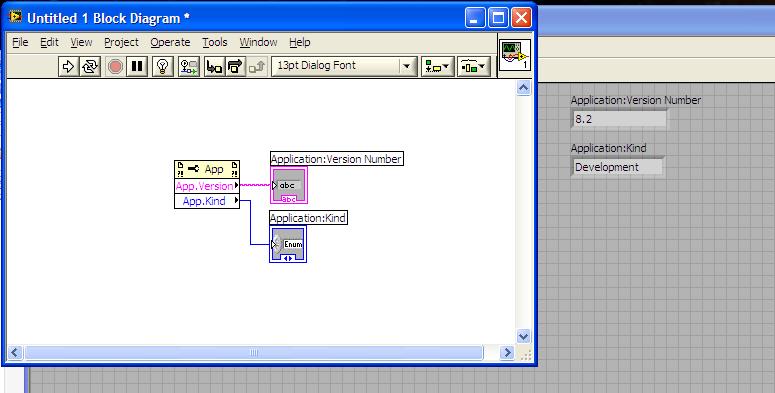The height and width of the screenshot is (393, 775).
Task: Expand the Align Objects dropdown
Action: [x=437, y=66]
